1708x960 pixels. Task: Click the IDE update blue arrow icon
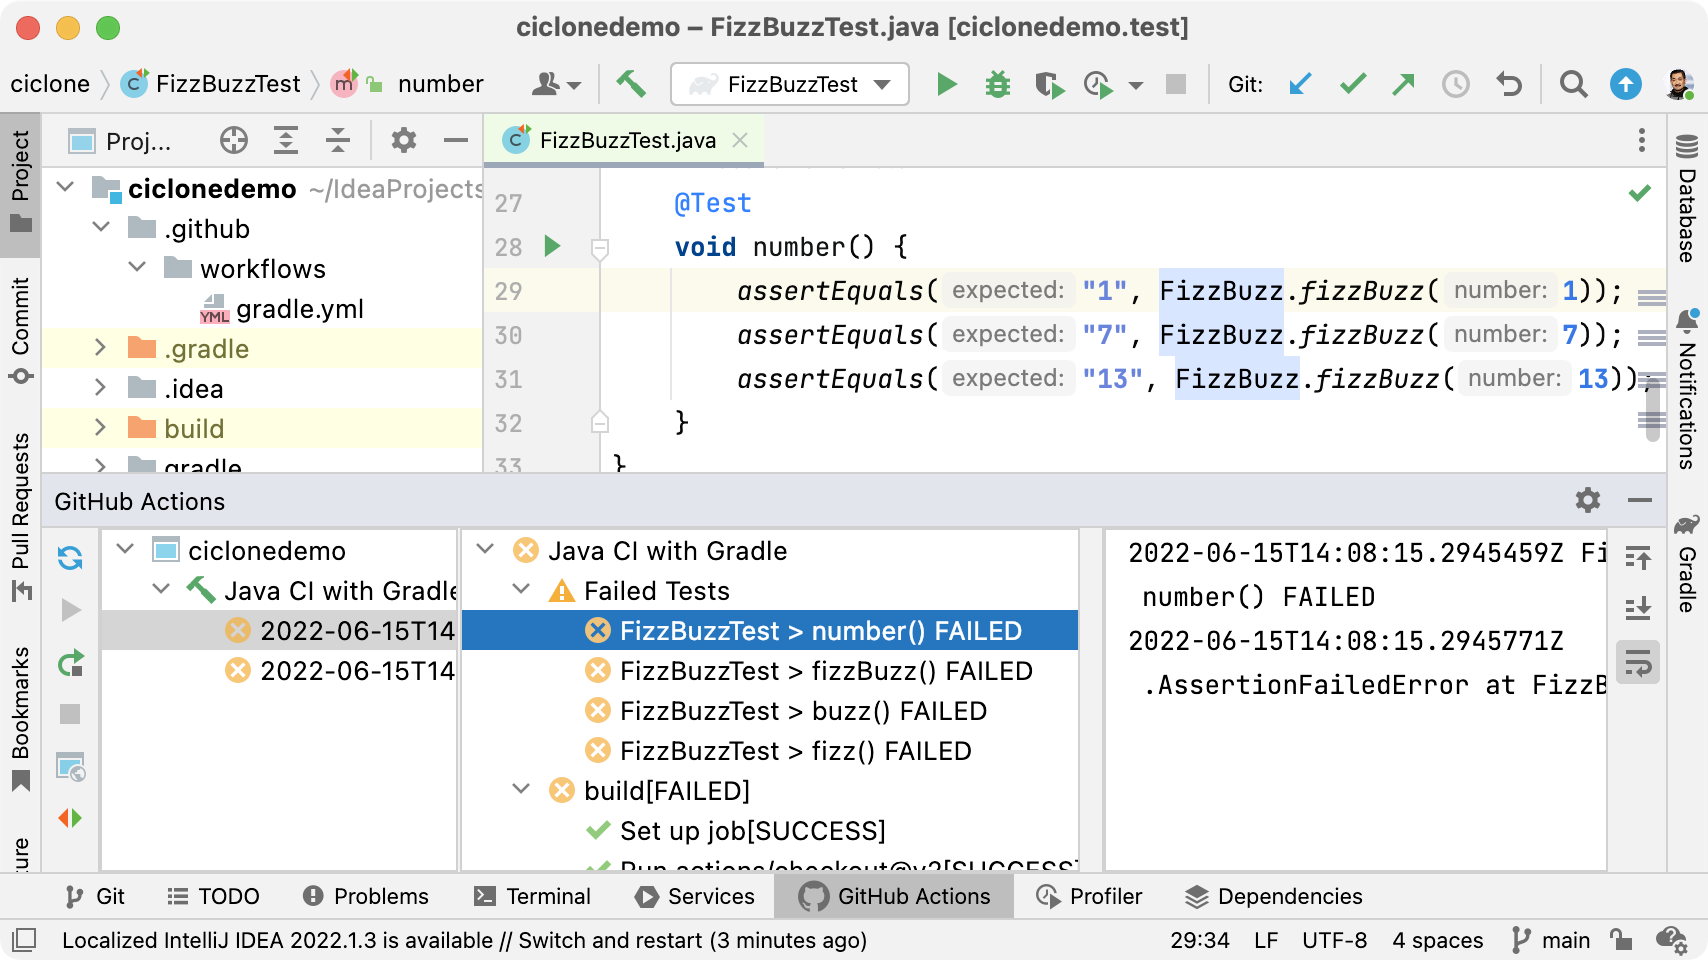1625,84
